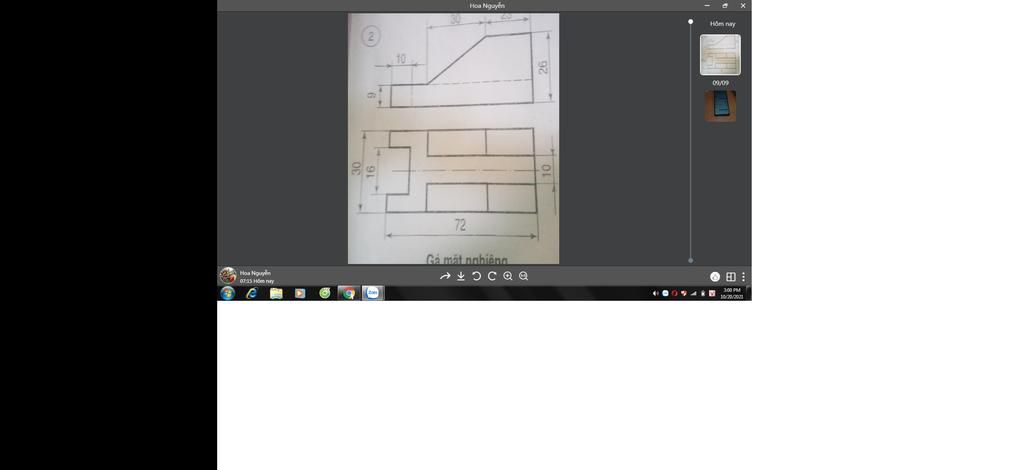The image size is (1024, 470).
Task: Download the image with the download icon
Action: pyautogui.click(x=460, y=276)
